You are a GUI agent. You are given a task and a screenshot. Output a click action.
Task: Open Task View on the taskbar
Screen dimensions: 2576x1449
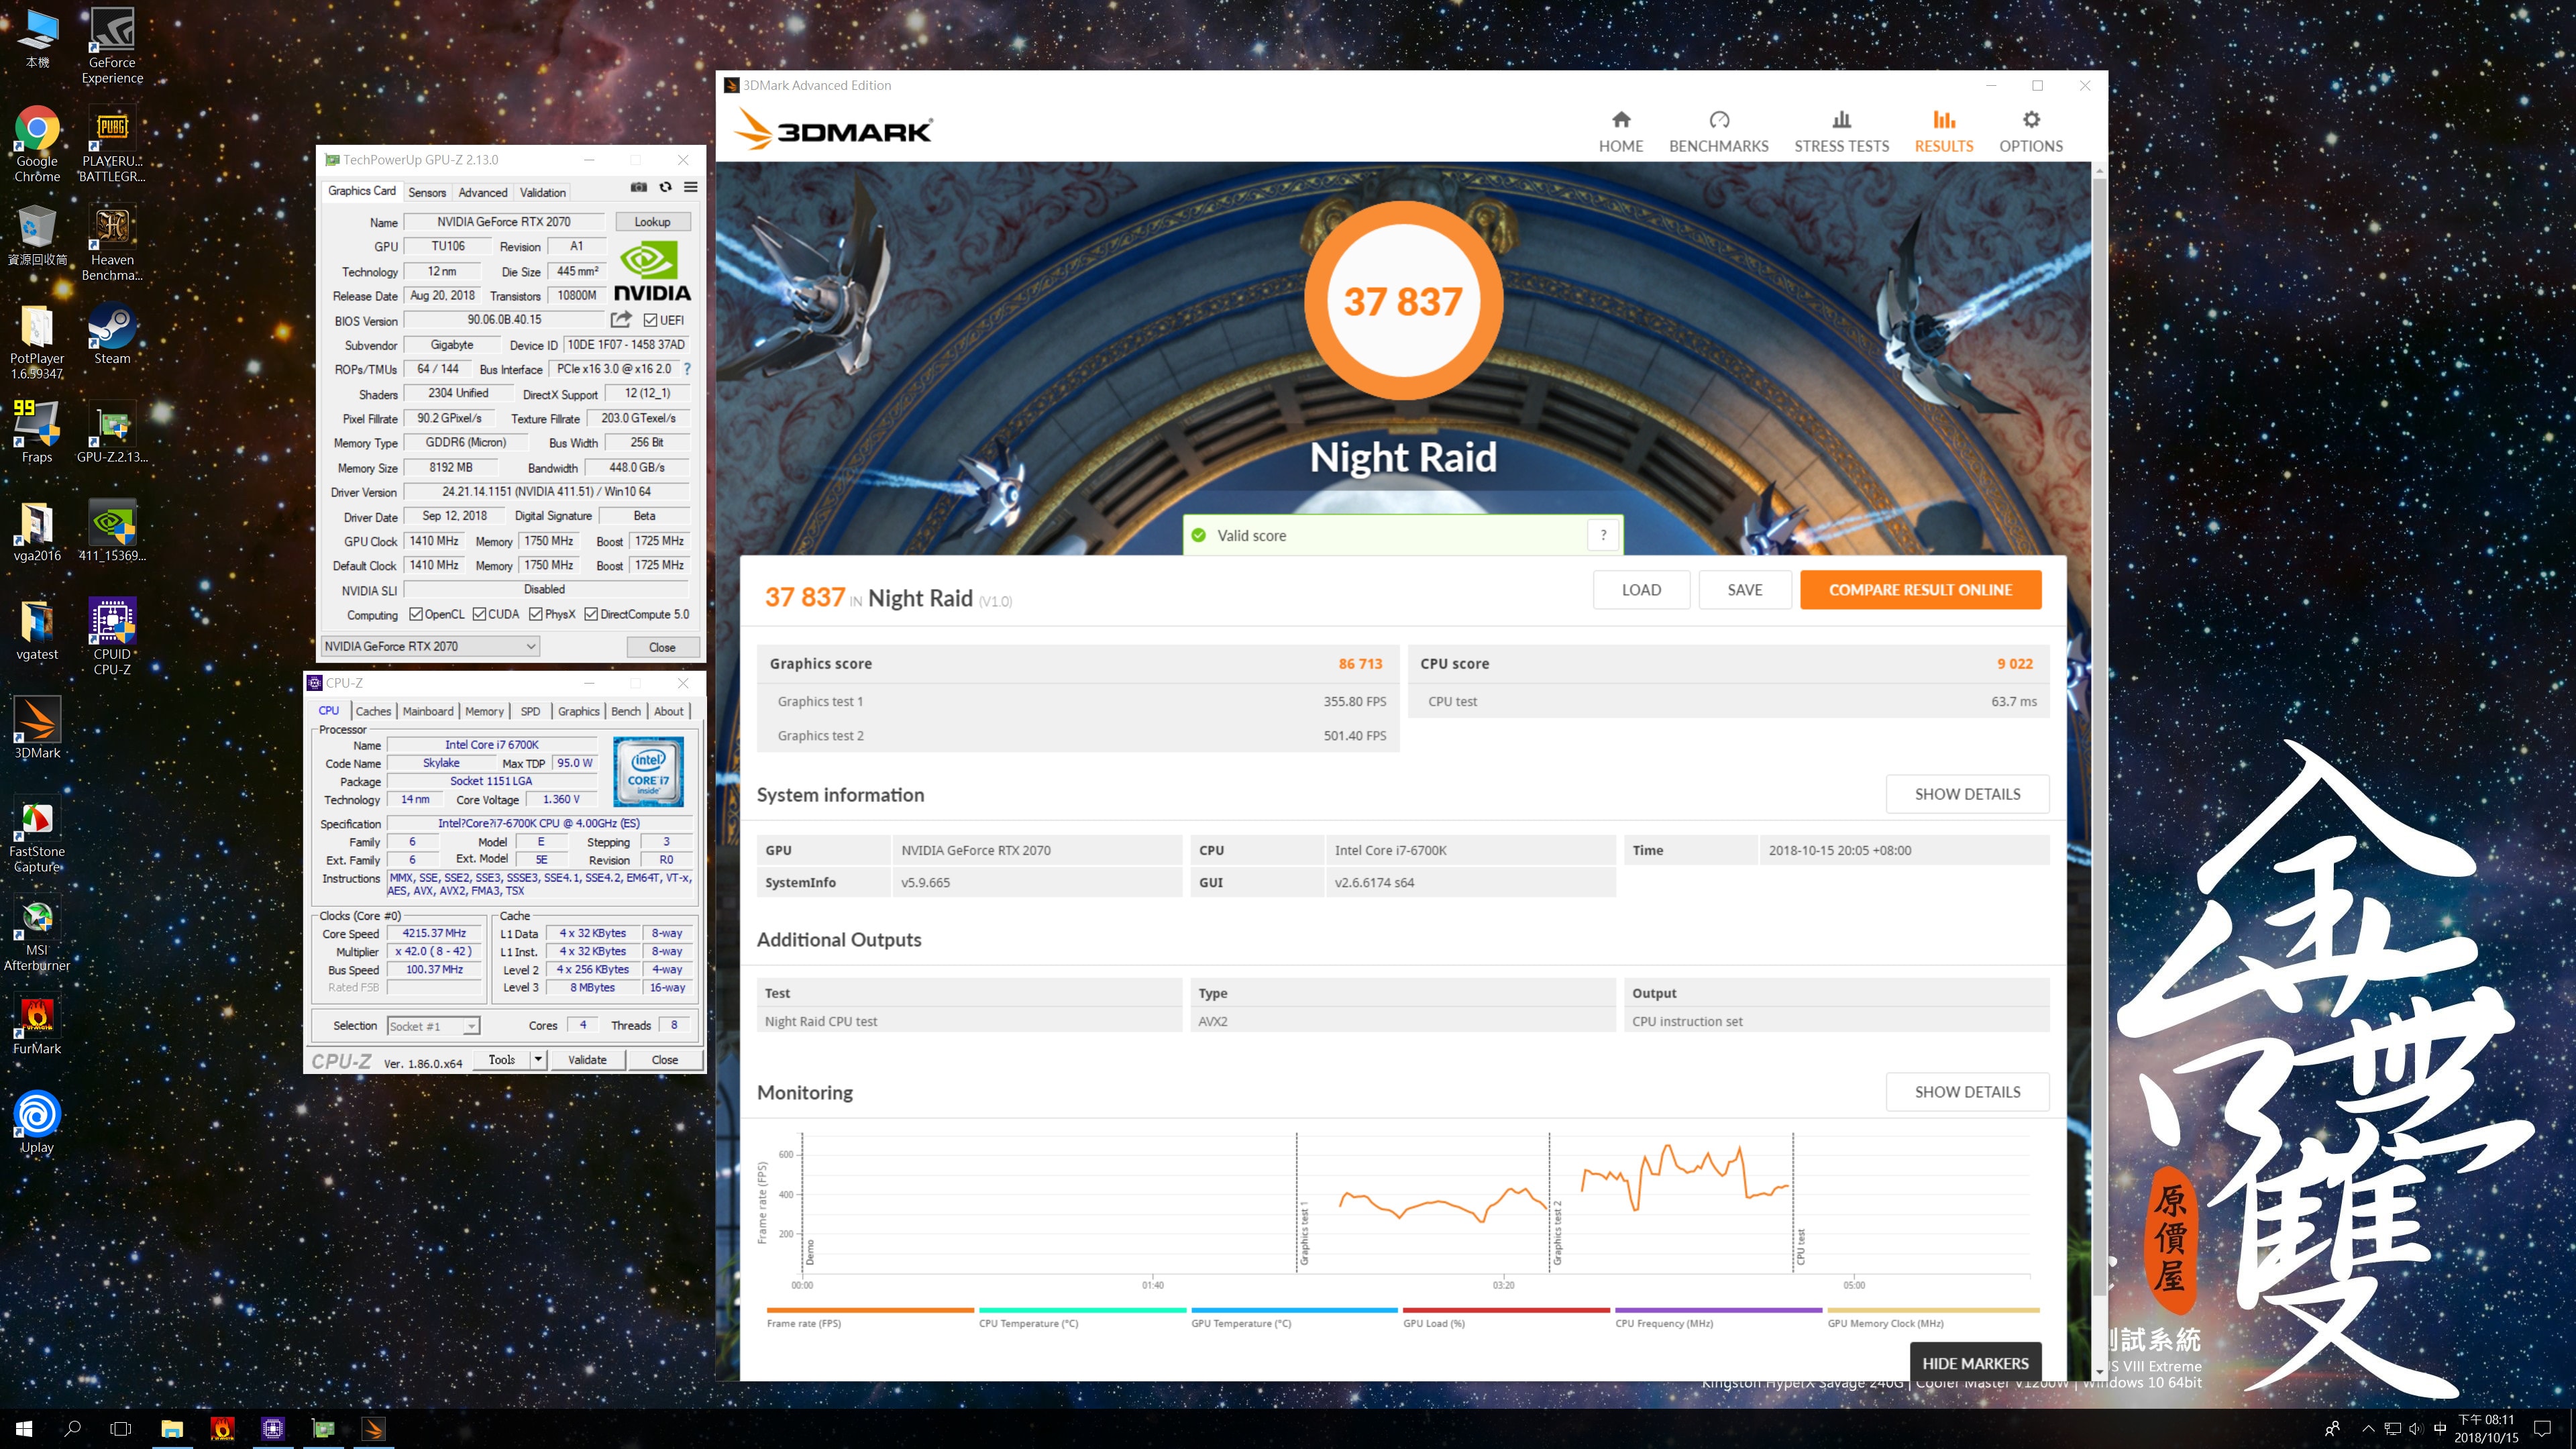[120, 1429]
